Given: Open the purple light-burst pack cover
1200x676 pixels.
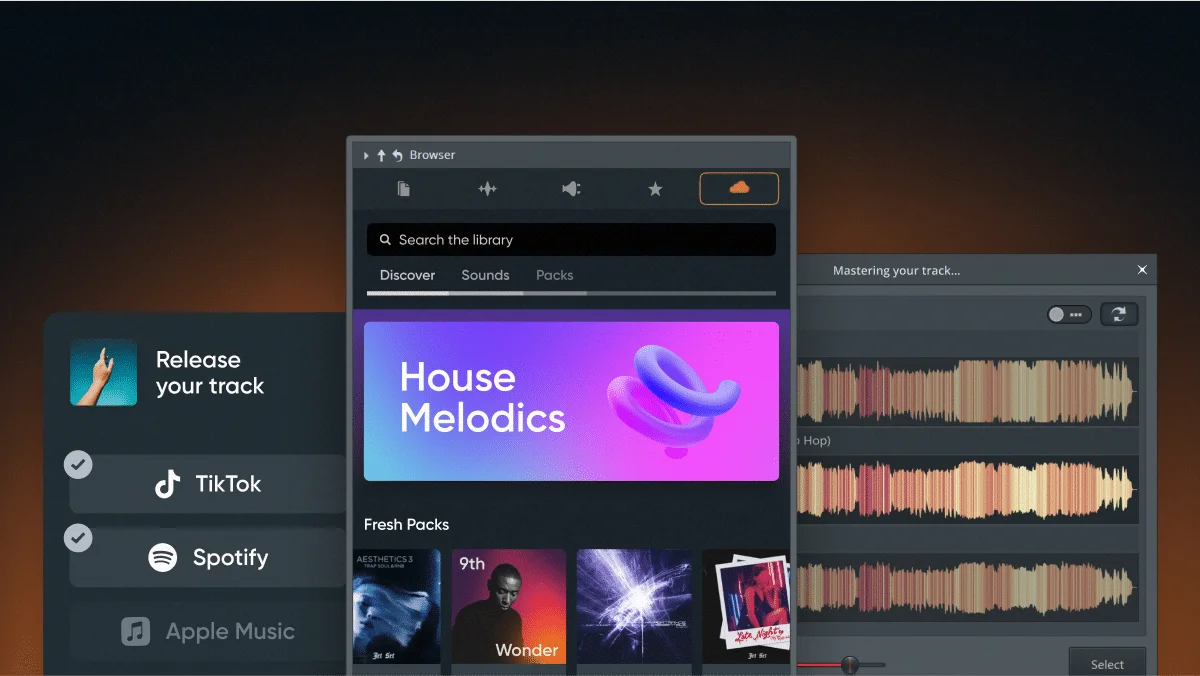Looking at the screenshot, I should click(634, 606).
